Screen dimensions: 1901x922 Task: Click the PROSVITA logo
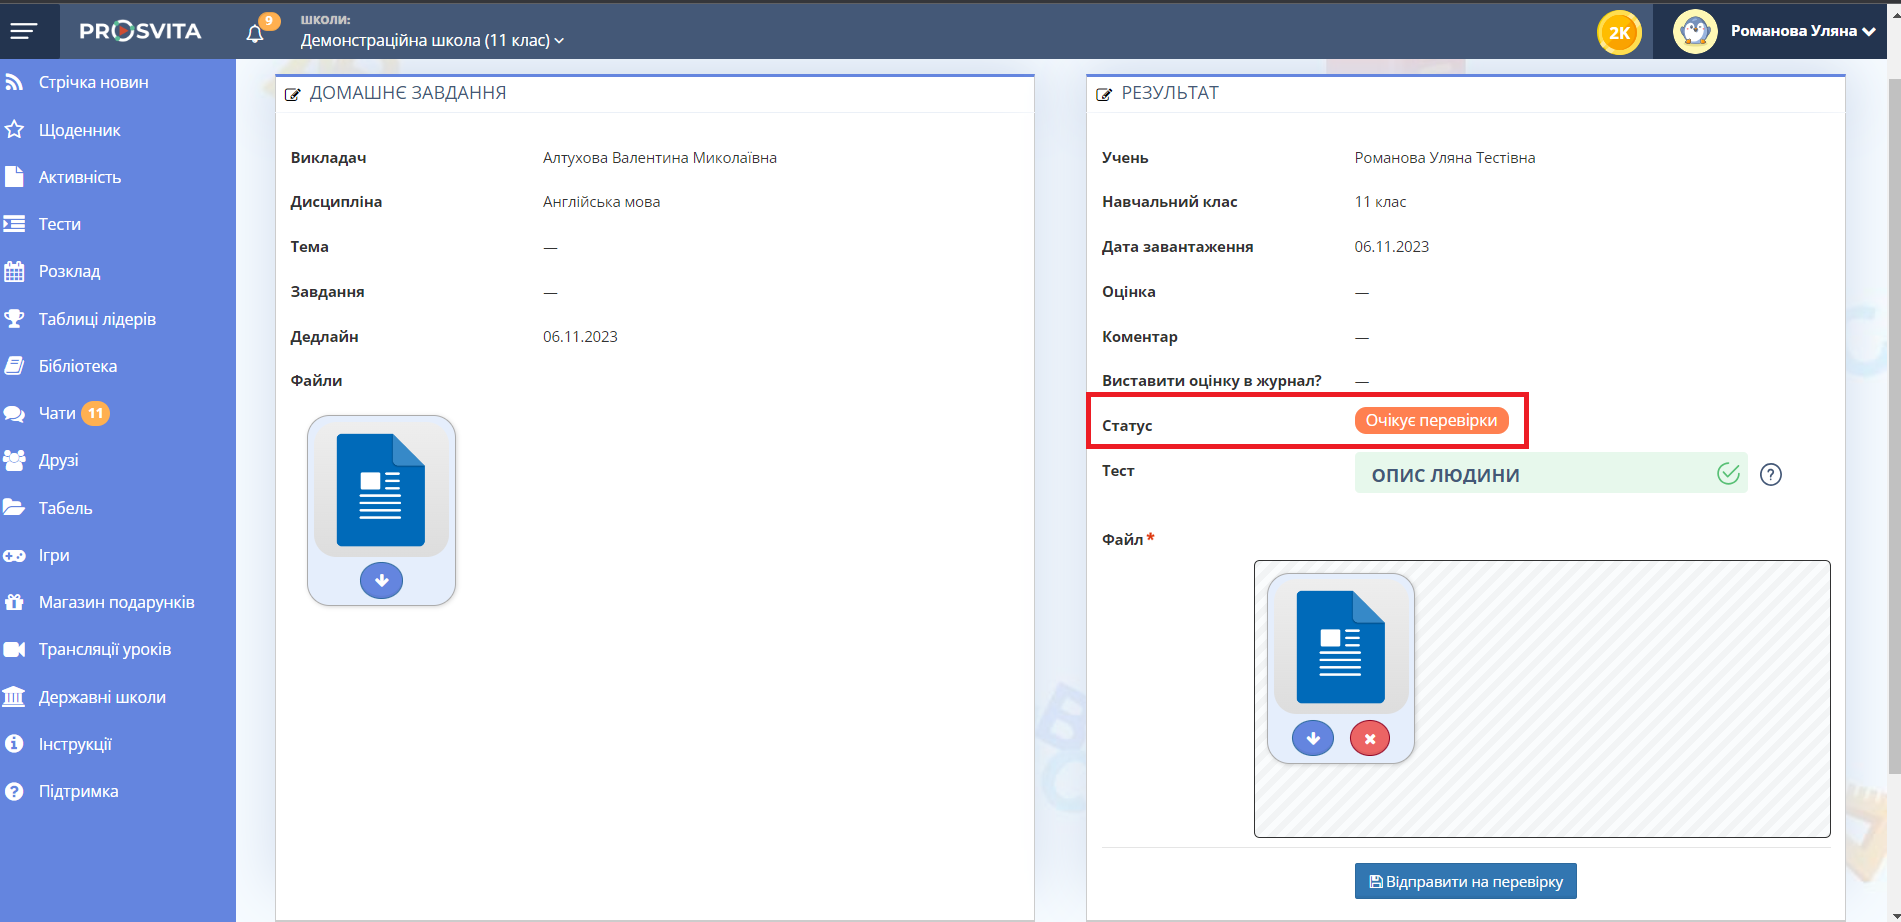click(140, 31)
